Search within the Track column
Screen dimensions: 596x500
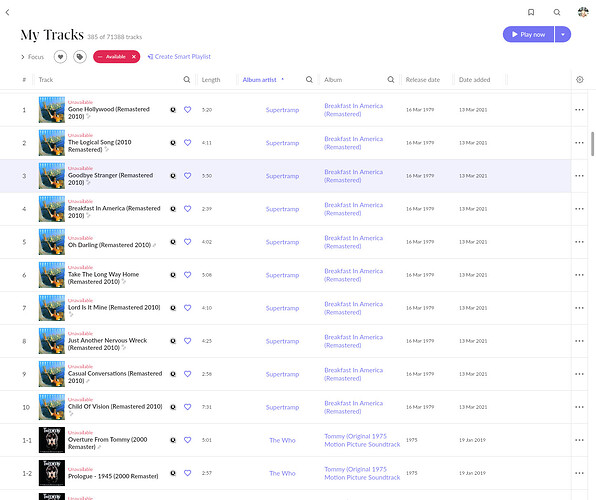click(187, 79)
